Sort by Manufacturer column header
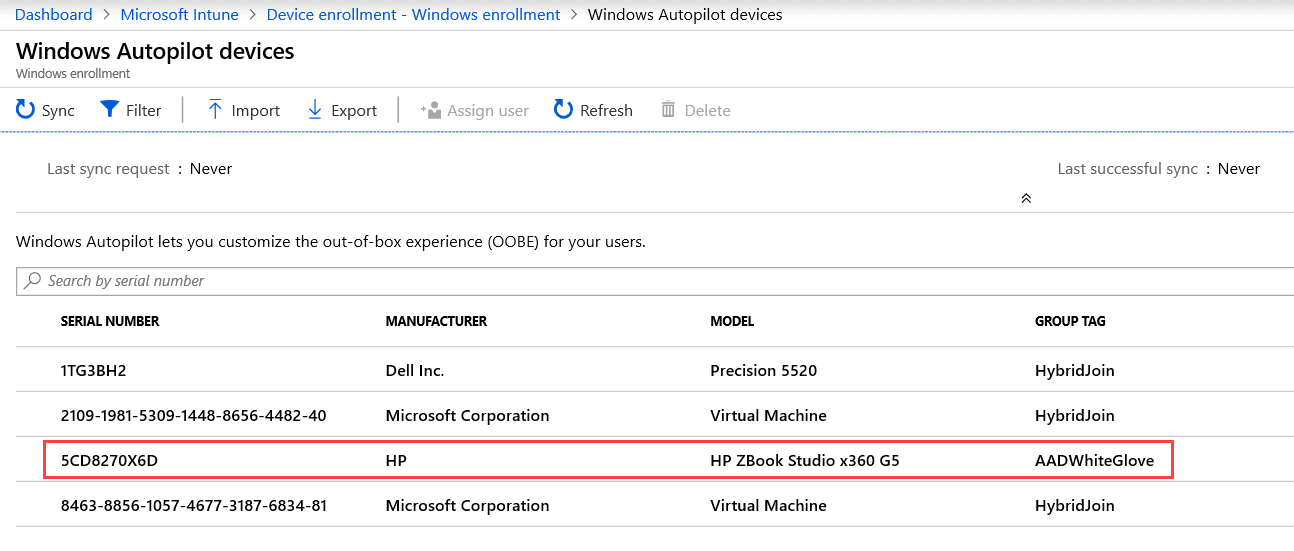This screenshot has height=551, width=1294. 436,321
